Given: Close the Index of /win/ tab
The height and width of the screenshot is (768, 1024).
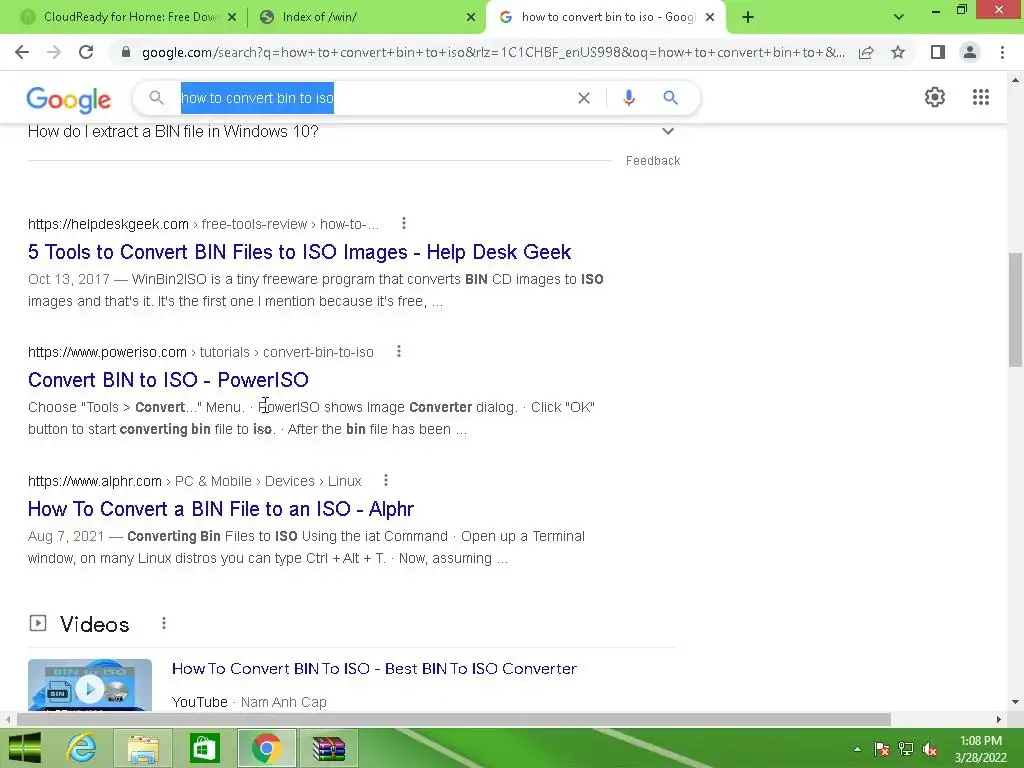Looking at the screenshot, I should coord(471,17).
